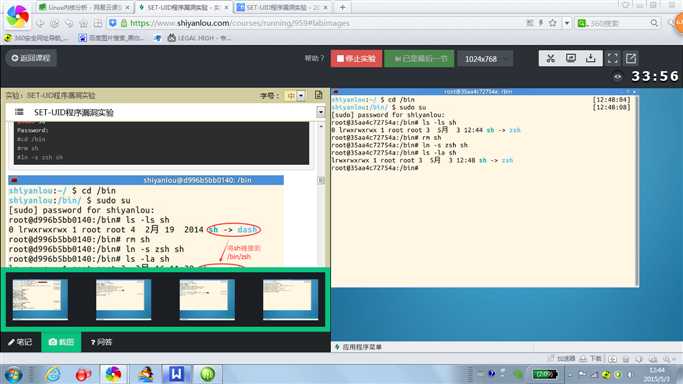Image resolution: width=683 pixels, height=384 pixels.
Task: Click the taskbar clock
Action: (x=657, y=374)
